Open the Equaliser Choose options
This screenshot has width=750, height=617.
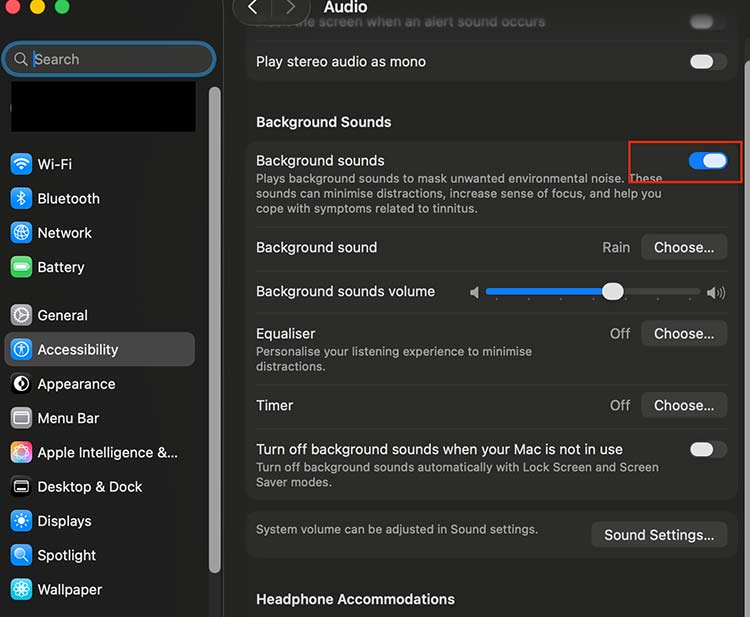click(683, 334)
